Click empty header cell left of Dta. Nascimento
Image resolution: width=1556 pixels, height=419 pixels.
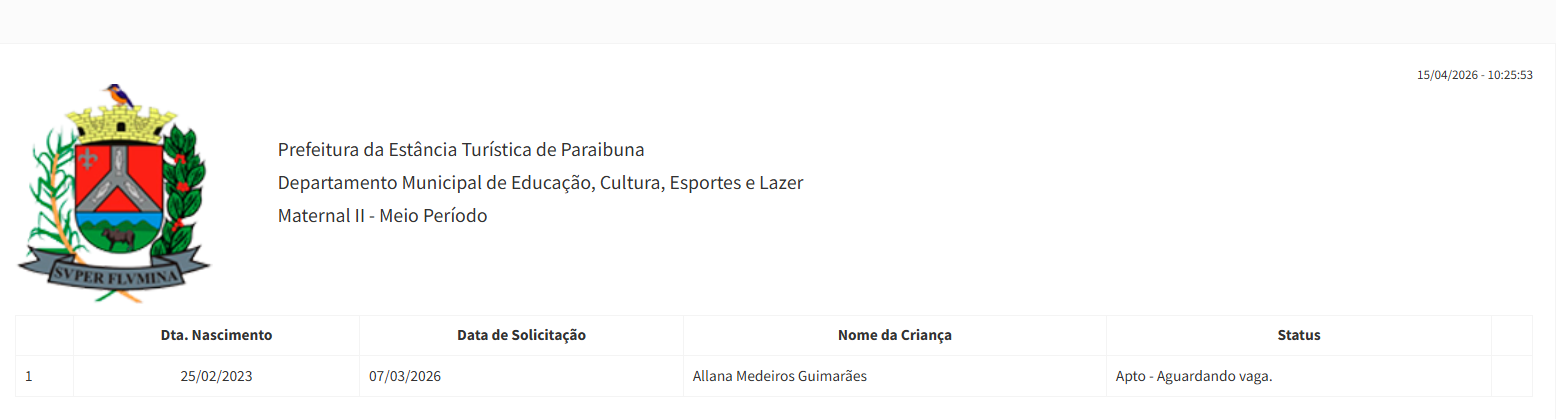tap(44, 335)
